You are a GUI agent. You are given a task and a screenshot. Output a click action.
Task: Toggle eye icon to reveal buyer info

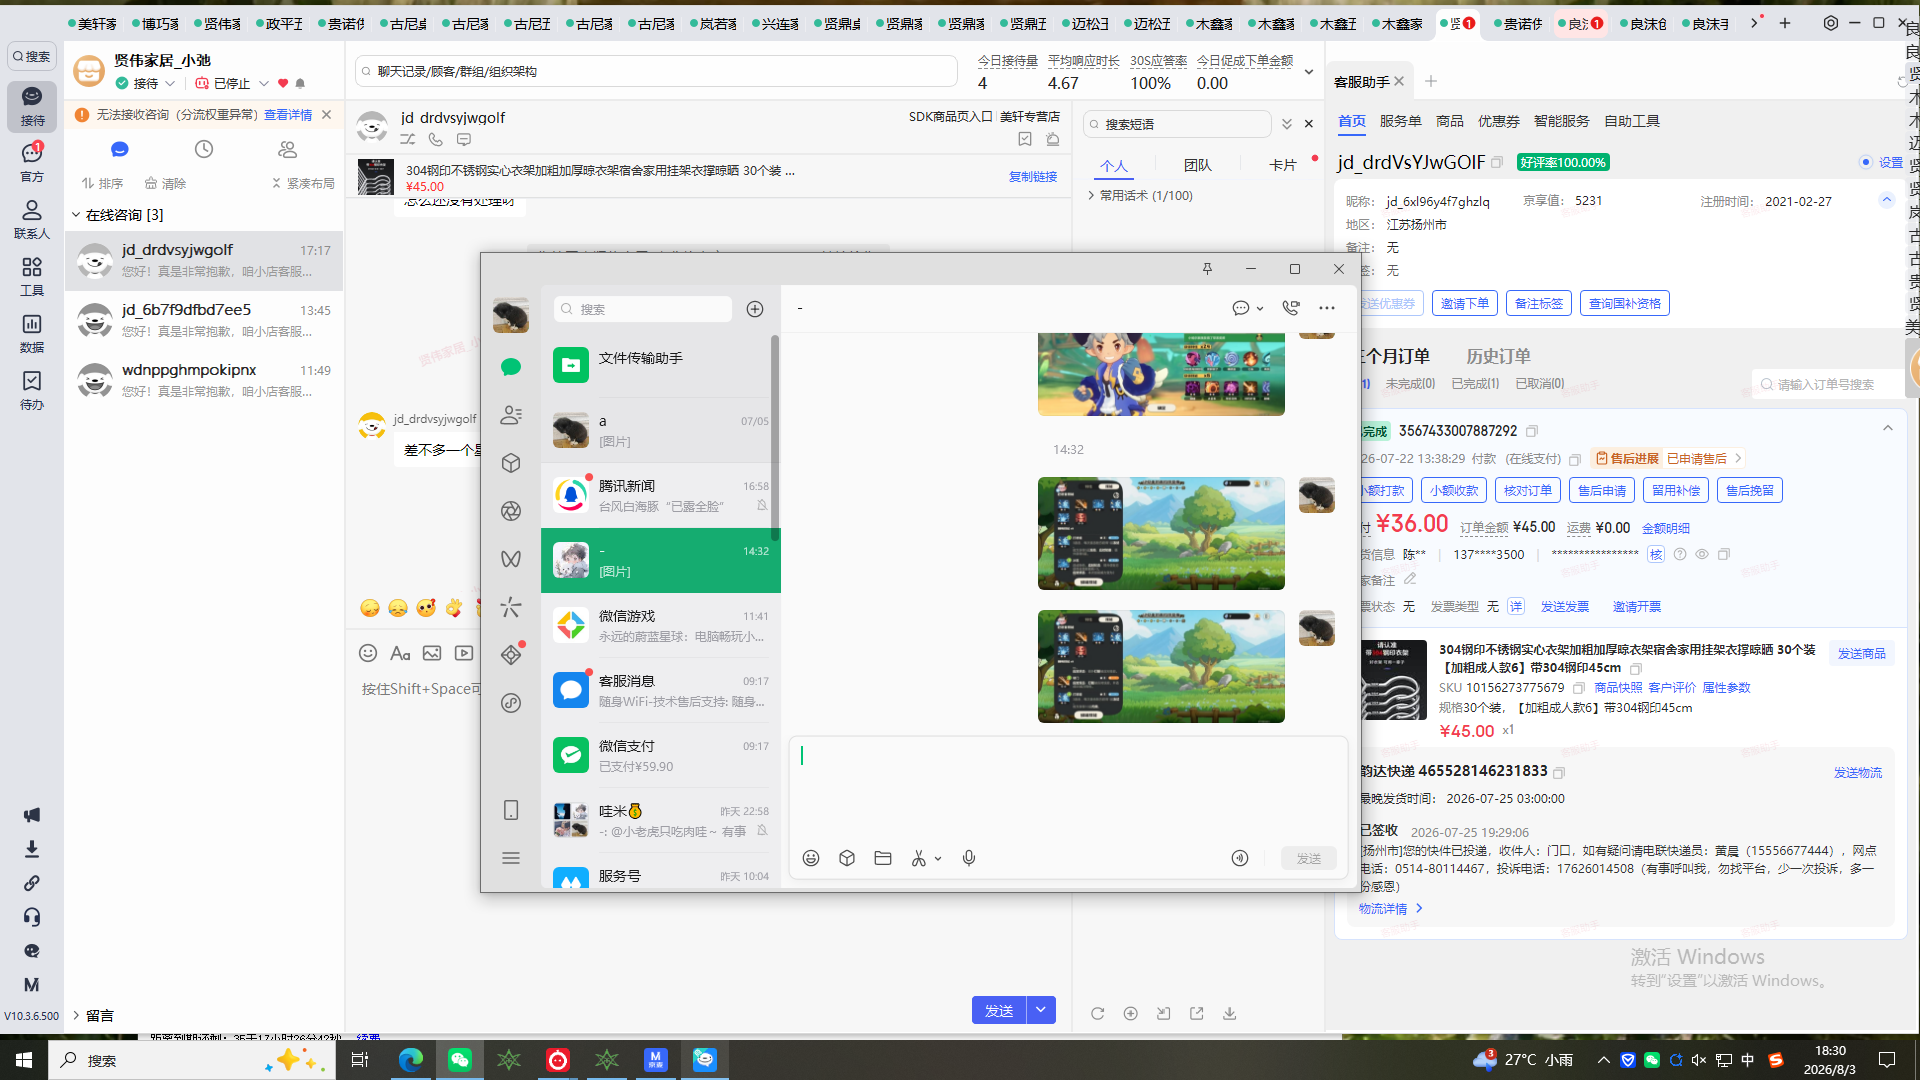pos(1702,554)
